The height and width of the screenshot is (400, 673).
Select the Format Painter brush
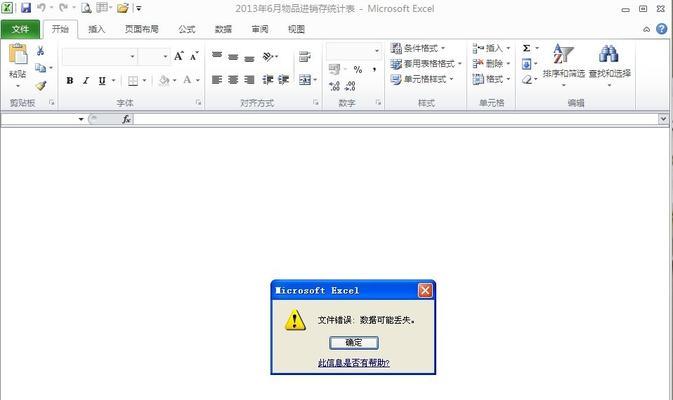click(x=41, y=86)
